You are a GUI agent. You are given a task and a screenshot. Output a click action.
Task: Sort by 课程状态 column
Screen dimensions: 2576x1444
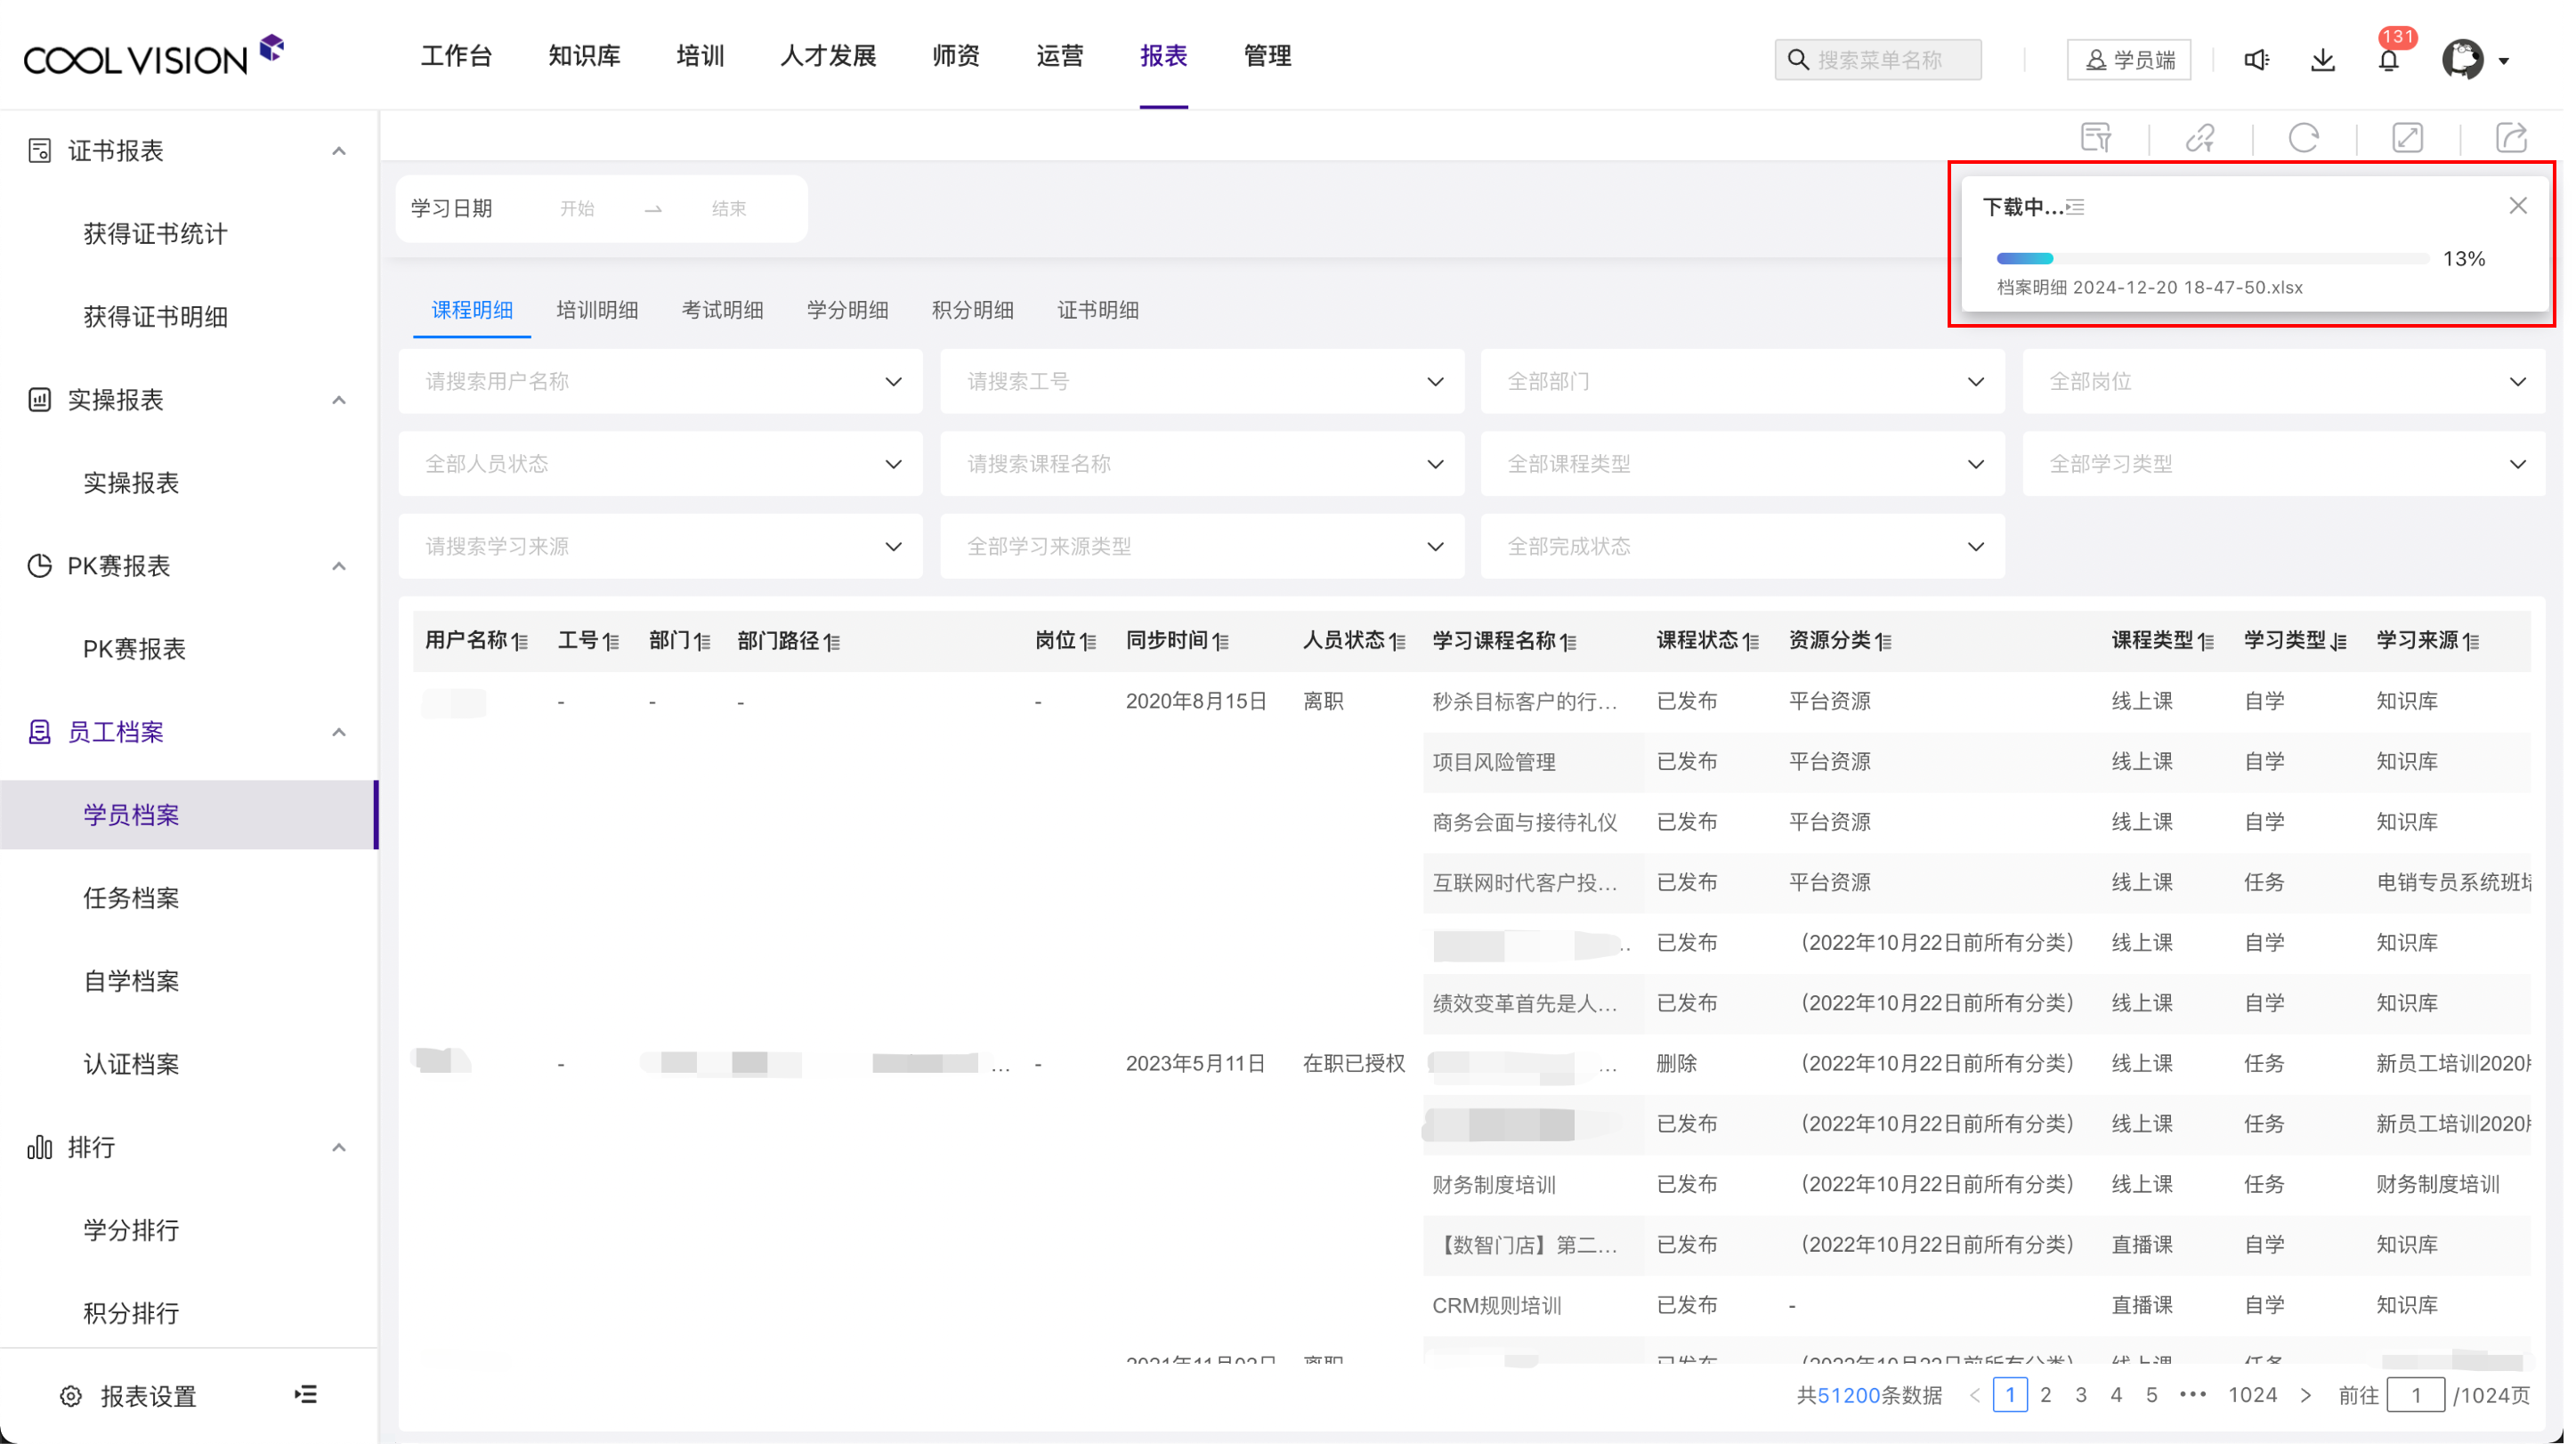[1751, 641]
